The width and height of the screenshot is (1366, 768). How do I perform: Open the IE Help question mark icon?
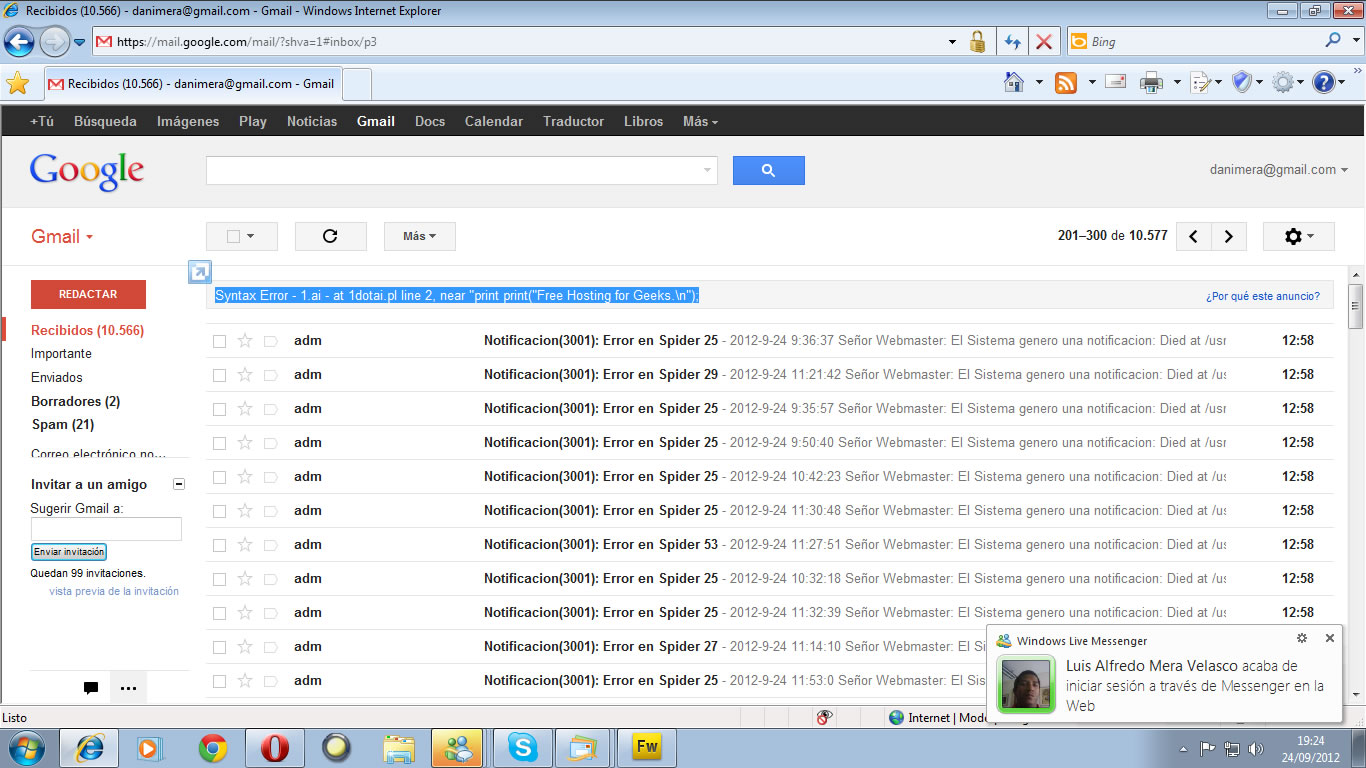click(1324, 83)
